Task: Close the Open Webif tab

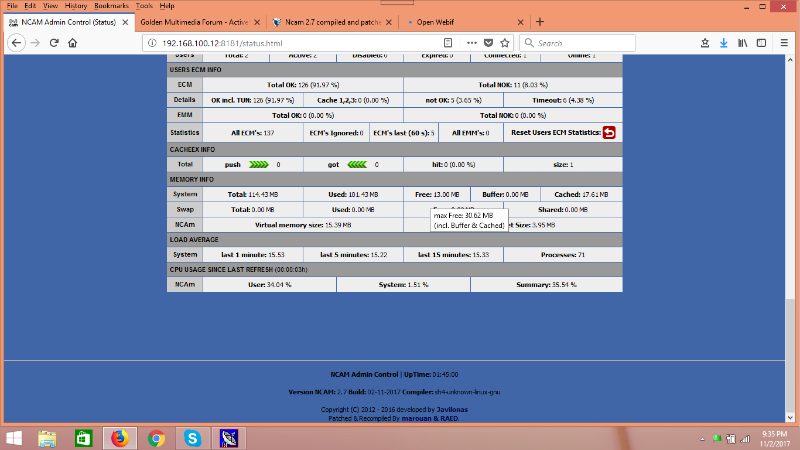Action: coord(520,22)
